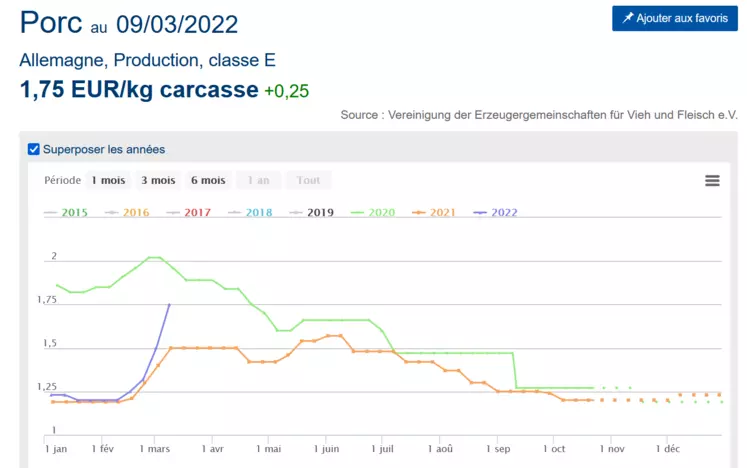Hide the 2020 green series

373,213
